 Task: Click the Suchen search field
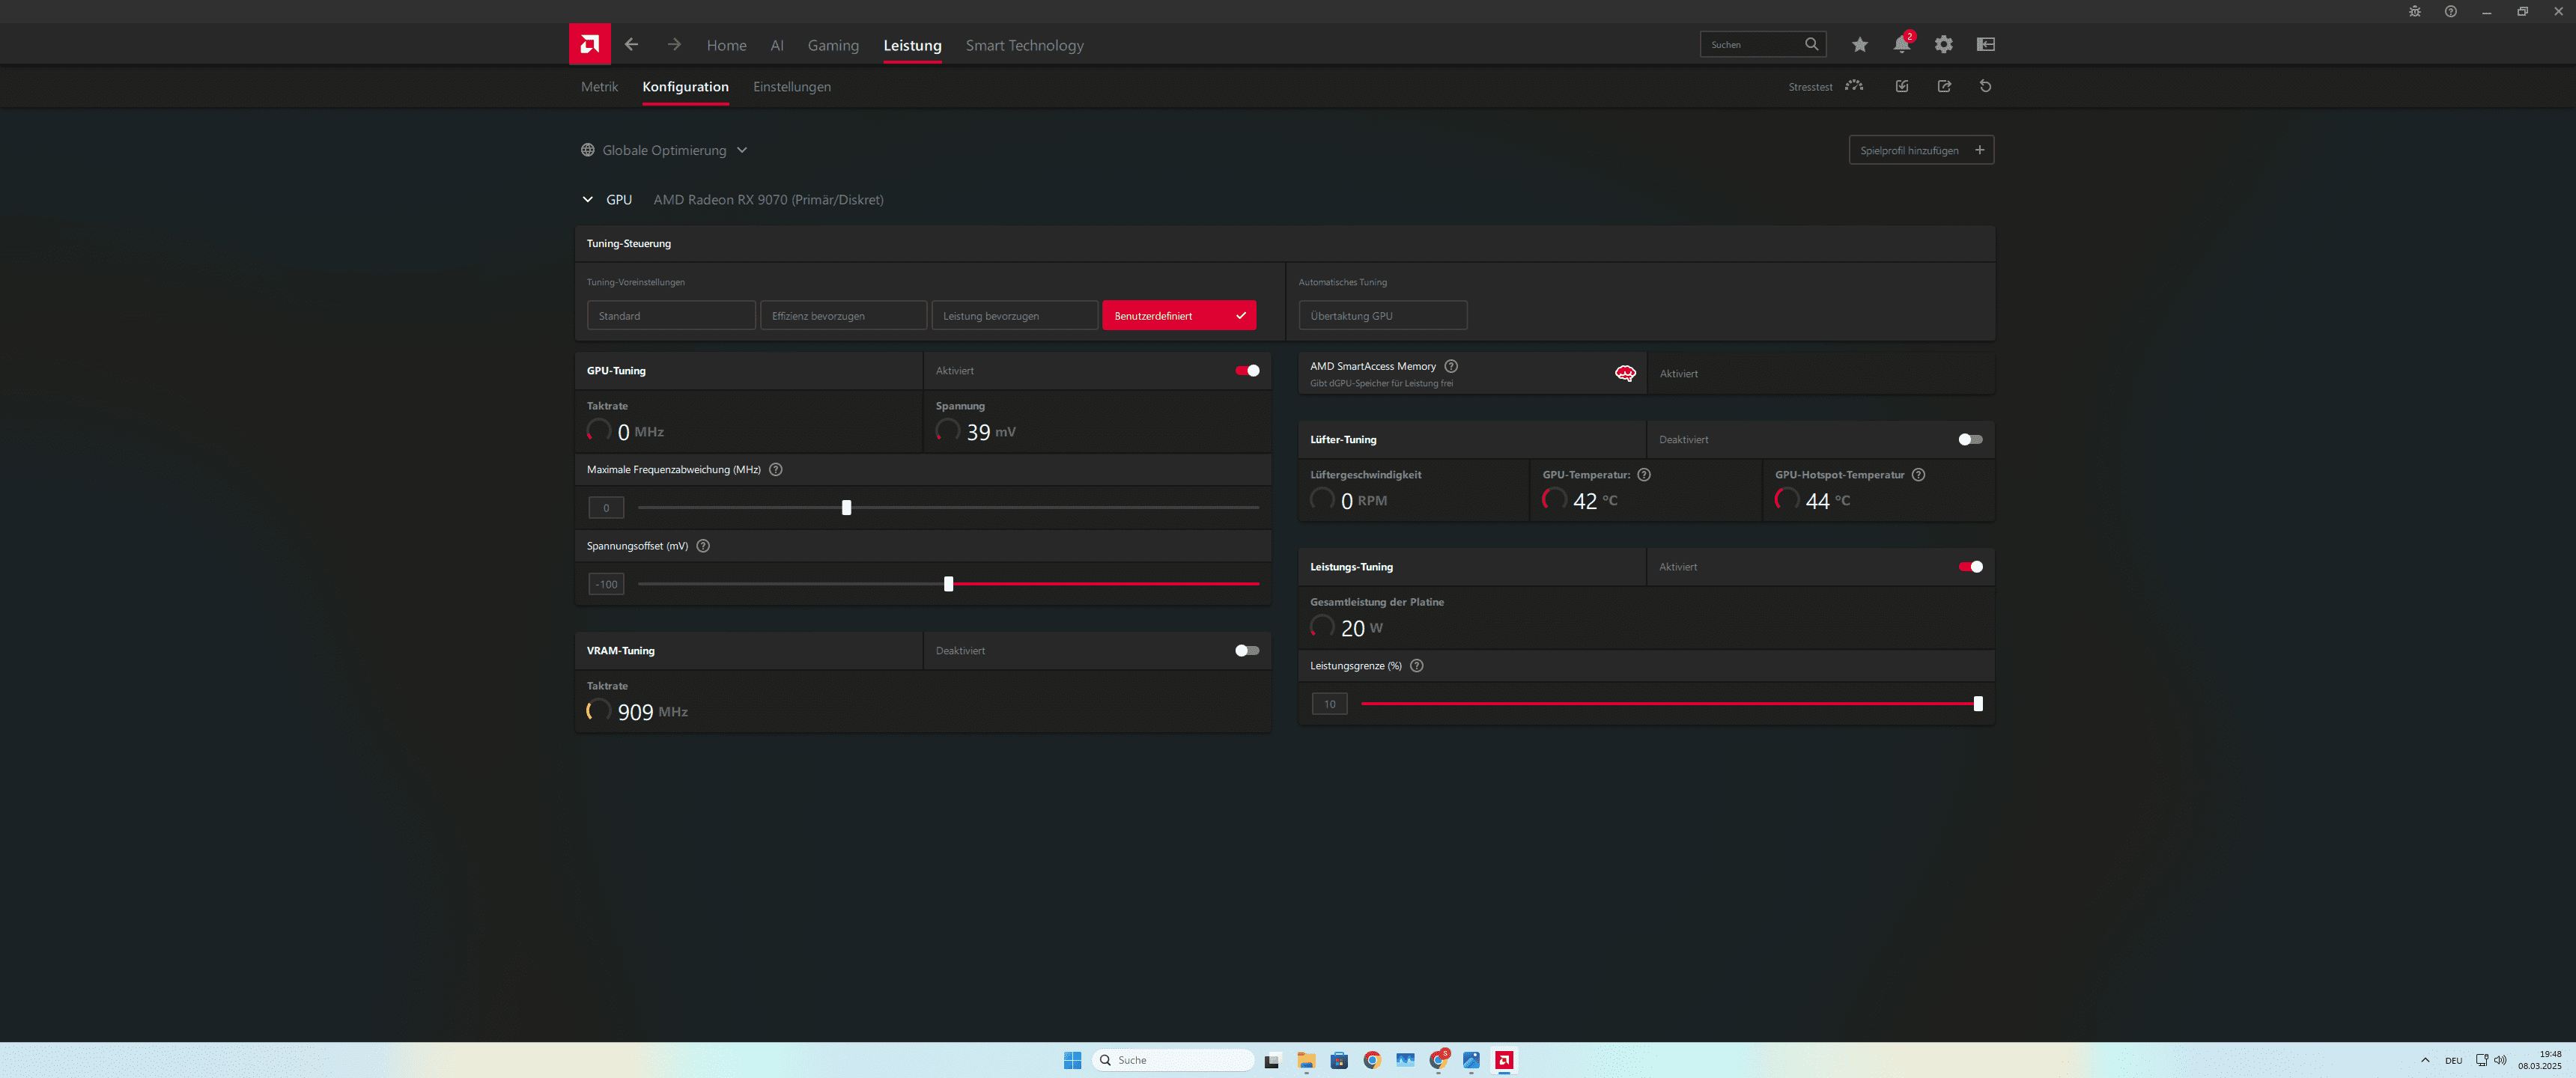[1752, 44]
